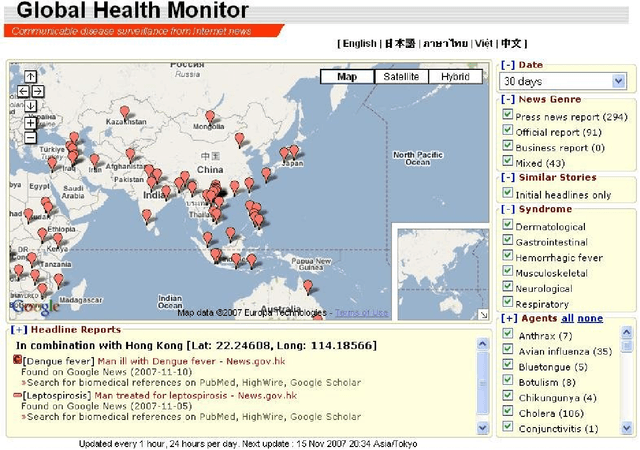Select Thai language ภาษาไทย
The width and height of the screenshot is (640, 450).
[445, 43]
